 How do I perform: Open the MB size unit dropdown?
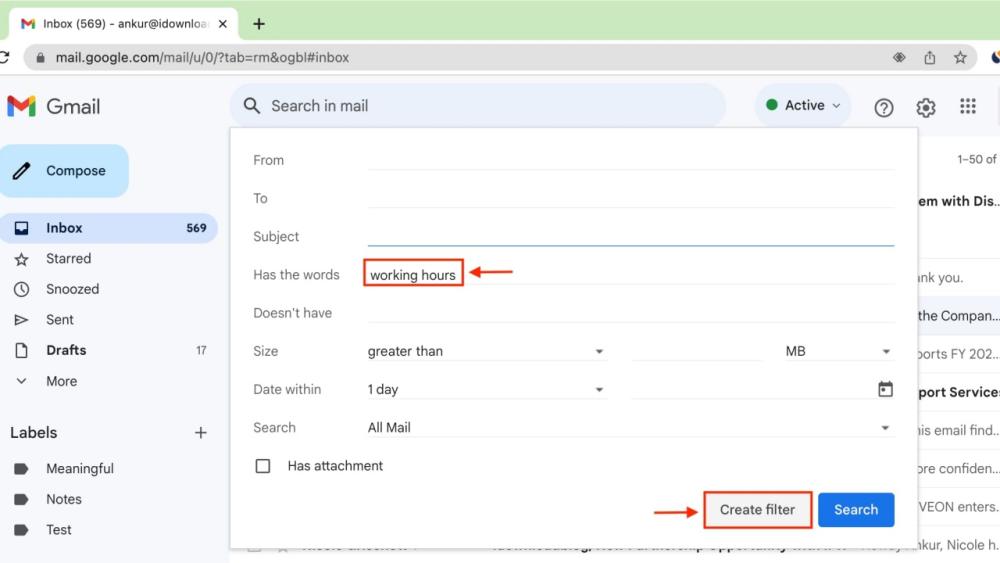838,352
